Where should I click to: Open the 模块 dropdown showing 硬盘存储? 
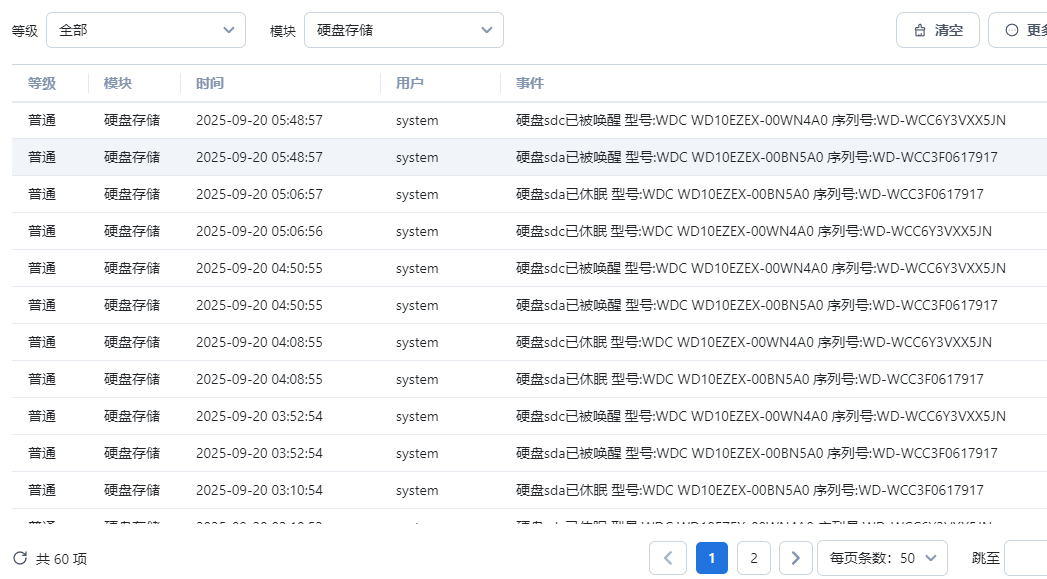pyautogui.click(x=403, y=30)
